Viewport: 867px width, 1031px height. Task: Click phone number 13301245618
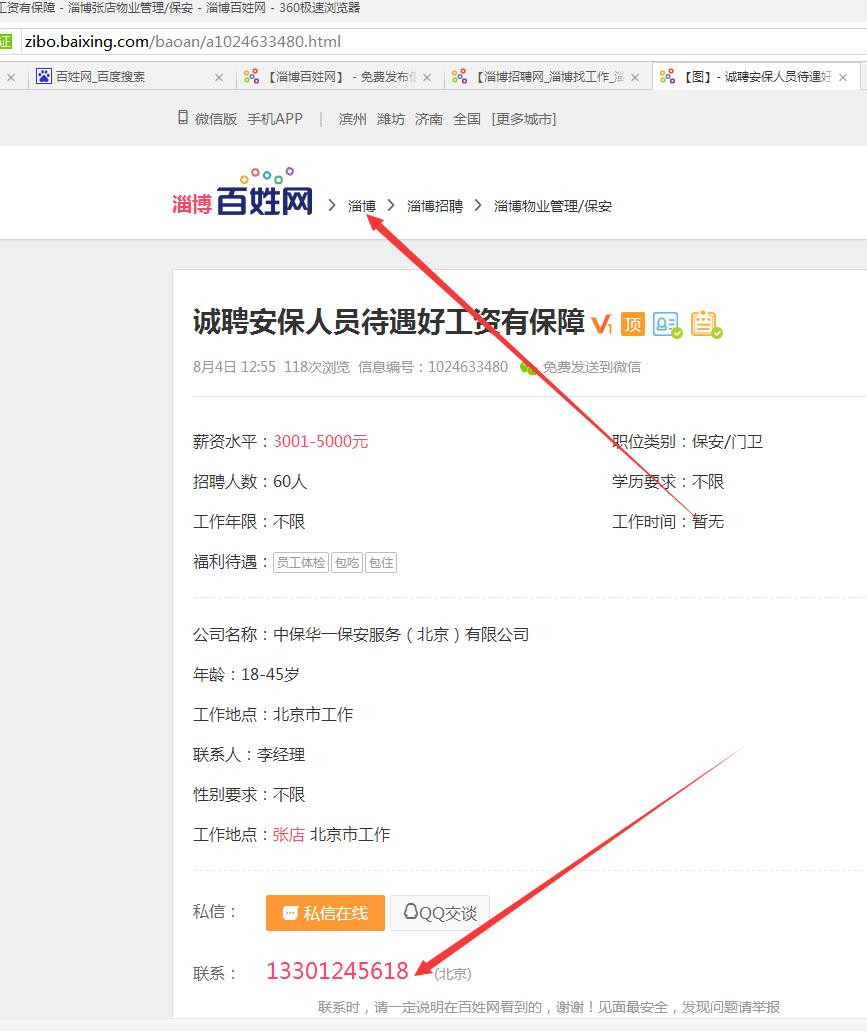pos(338,970)
